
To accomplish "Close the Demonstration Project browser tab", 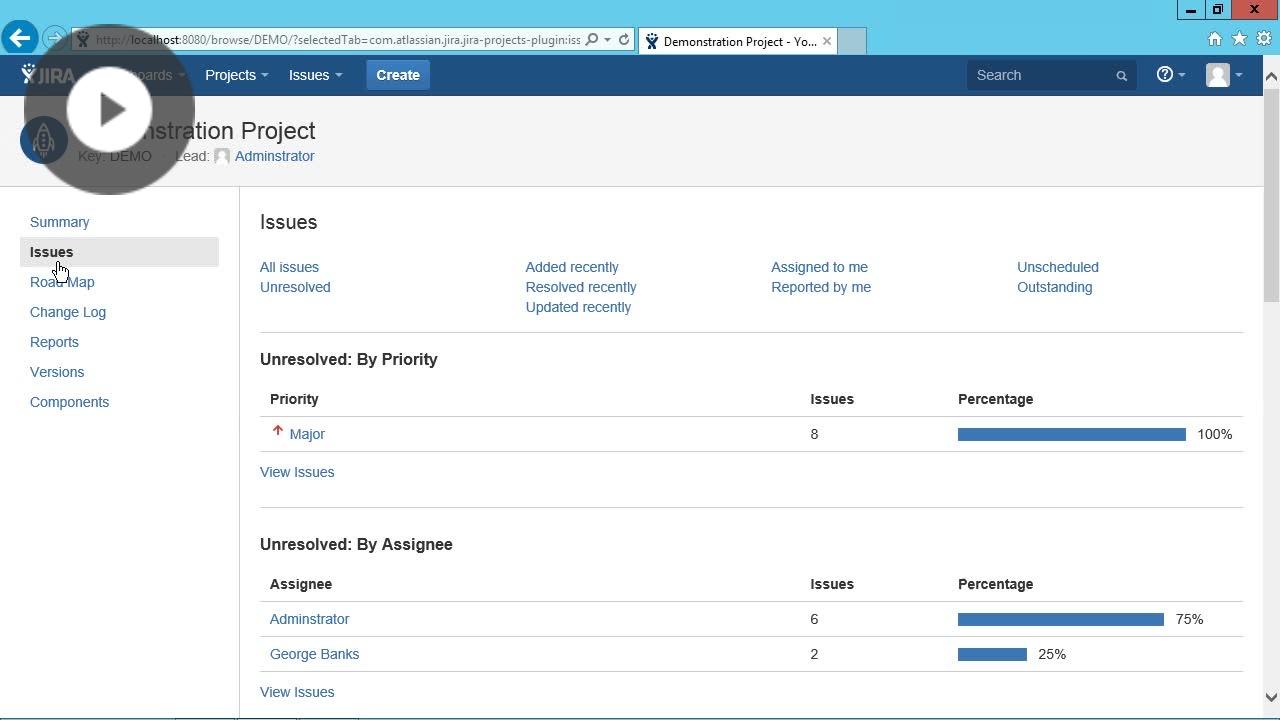I will click(827, 41).
